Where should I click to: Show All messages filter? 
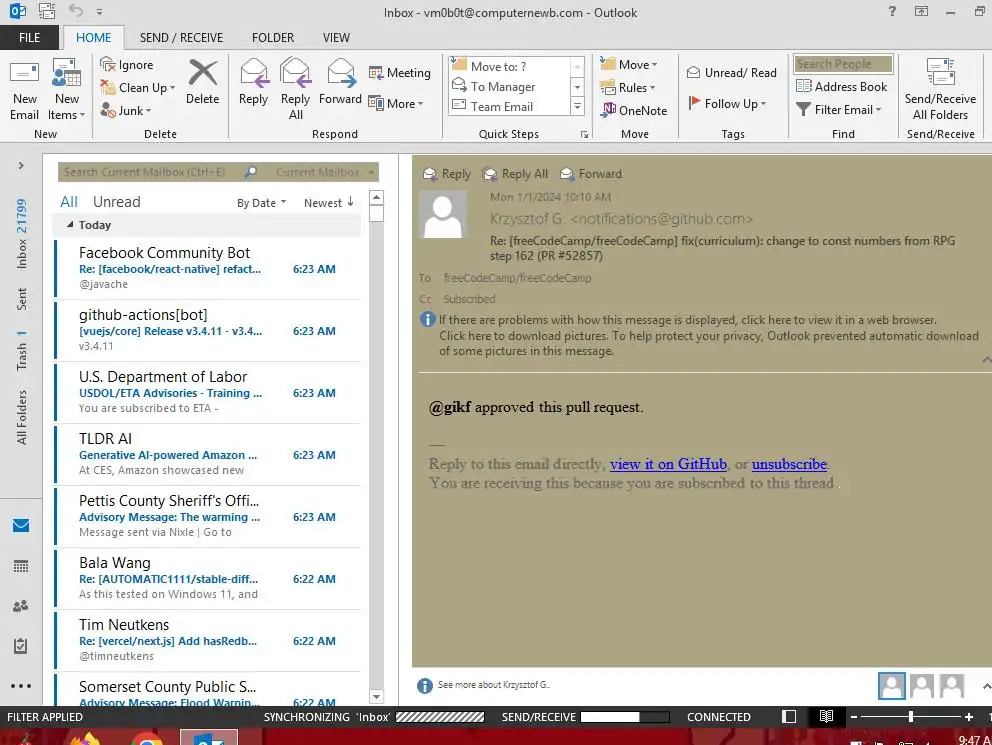[69, 202]
